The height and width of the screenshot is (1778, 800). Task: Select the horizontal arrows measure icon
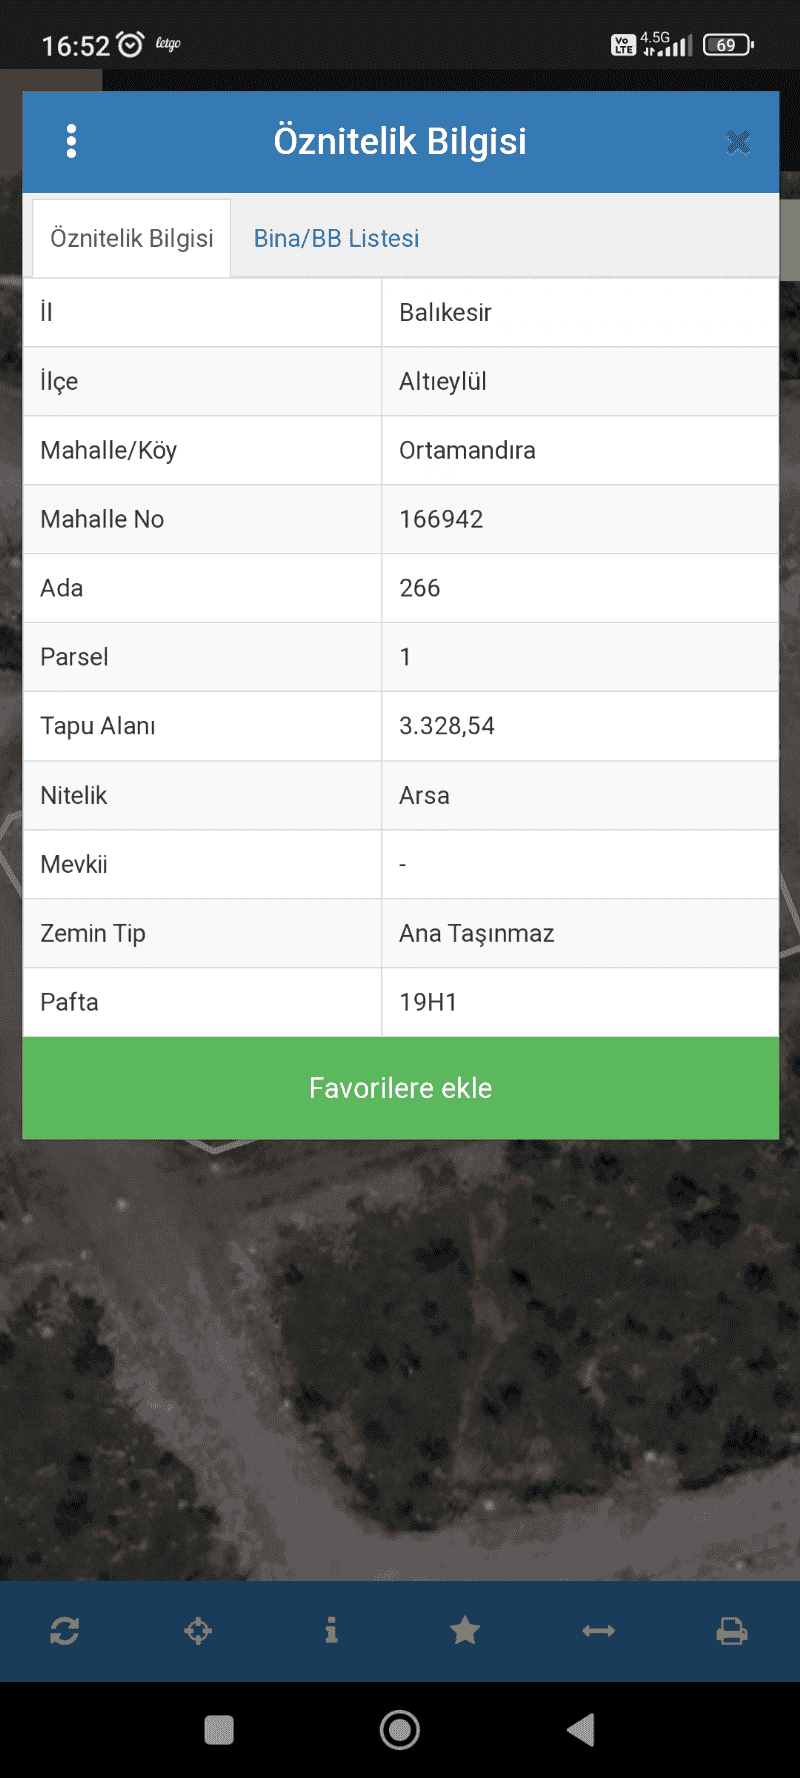point(599,1631)
